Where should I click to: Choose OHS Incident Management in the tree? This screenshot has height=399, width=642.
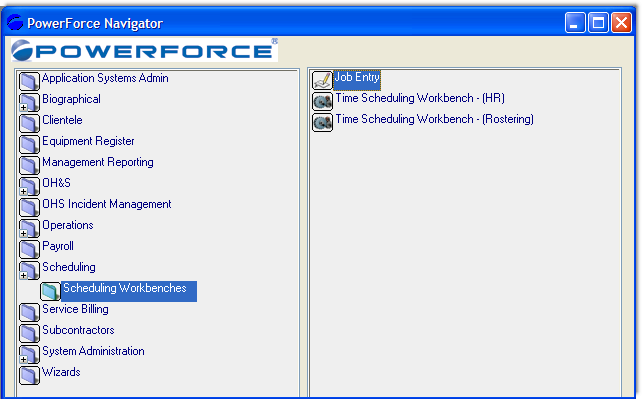pos(107,204)
